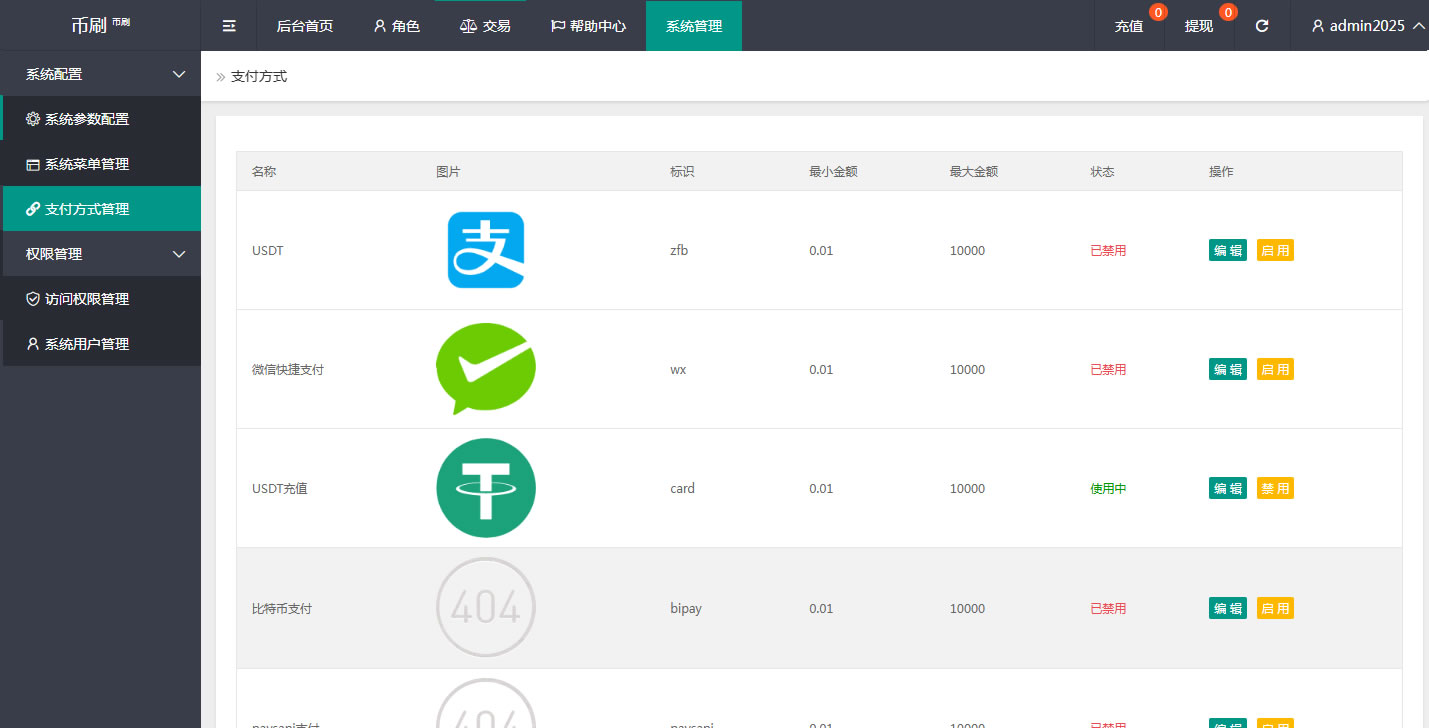Click the refresh icon in top bar
Image resolution: width=1429 pixels, height=728 pixels.
click(x=1262, y=26)
